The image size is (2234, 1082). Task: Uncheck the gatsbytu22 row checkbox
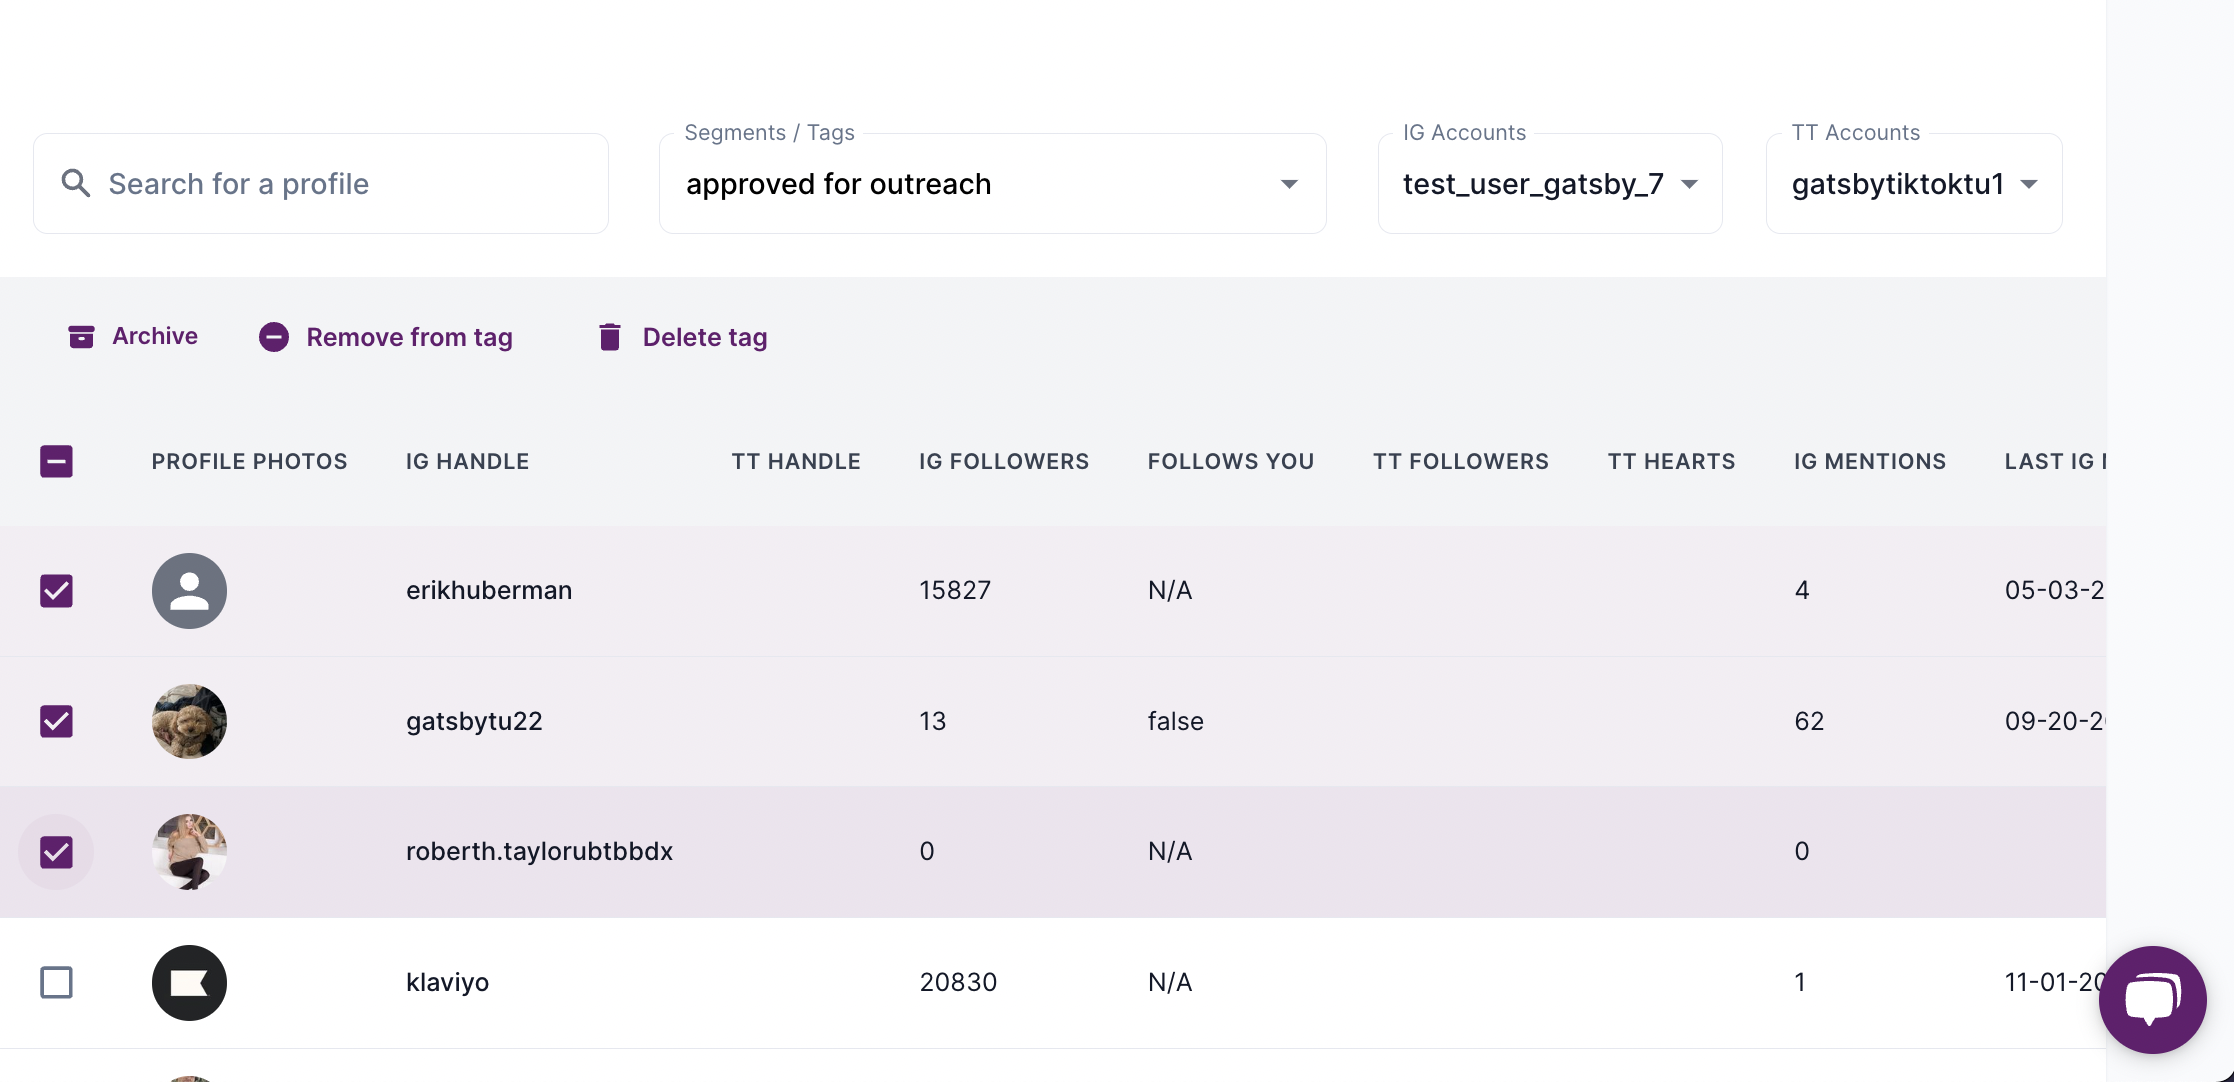56,721
